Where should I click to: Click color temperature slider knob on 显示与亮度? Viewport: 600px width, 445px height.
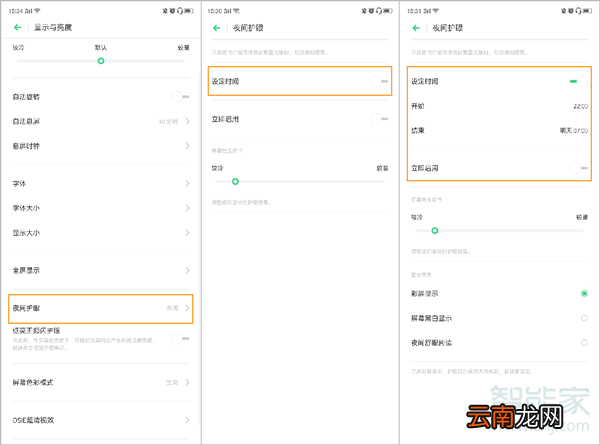pyautogui.click(x=101, y=61)
